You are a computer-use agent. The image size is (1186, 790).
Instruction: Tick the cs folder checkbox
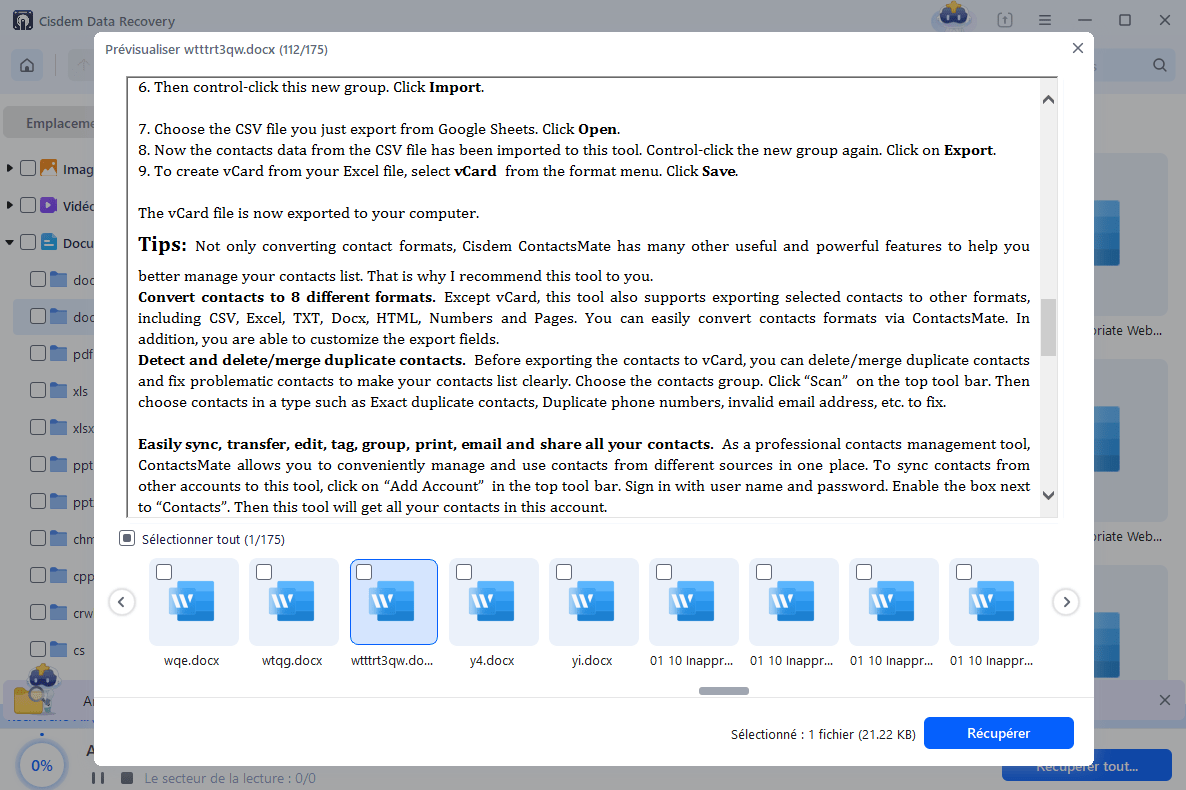click(x=38, y=649)
